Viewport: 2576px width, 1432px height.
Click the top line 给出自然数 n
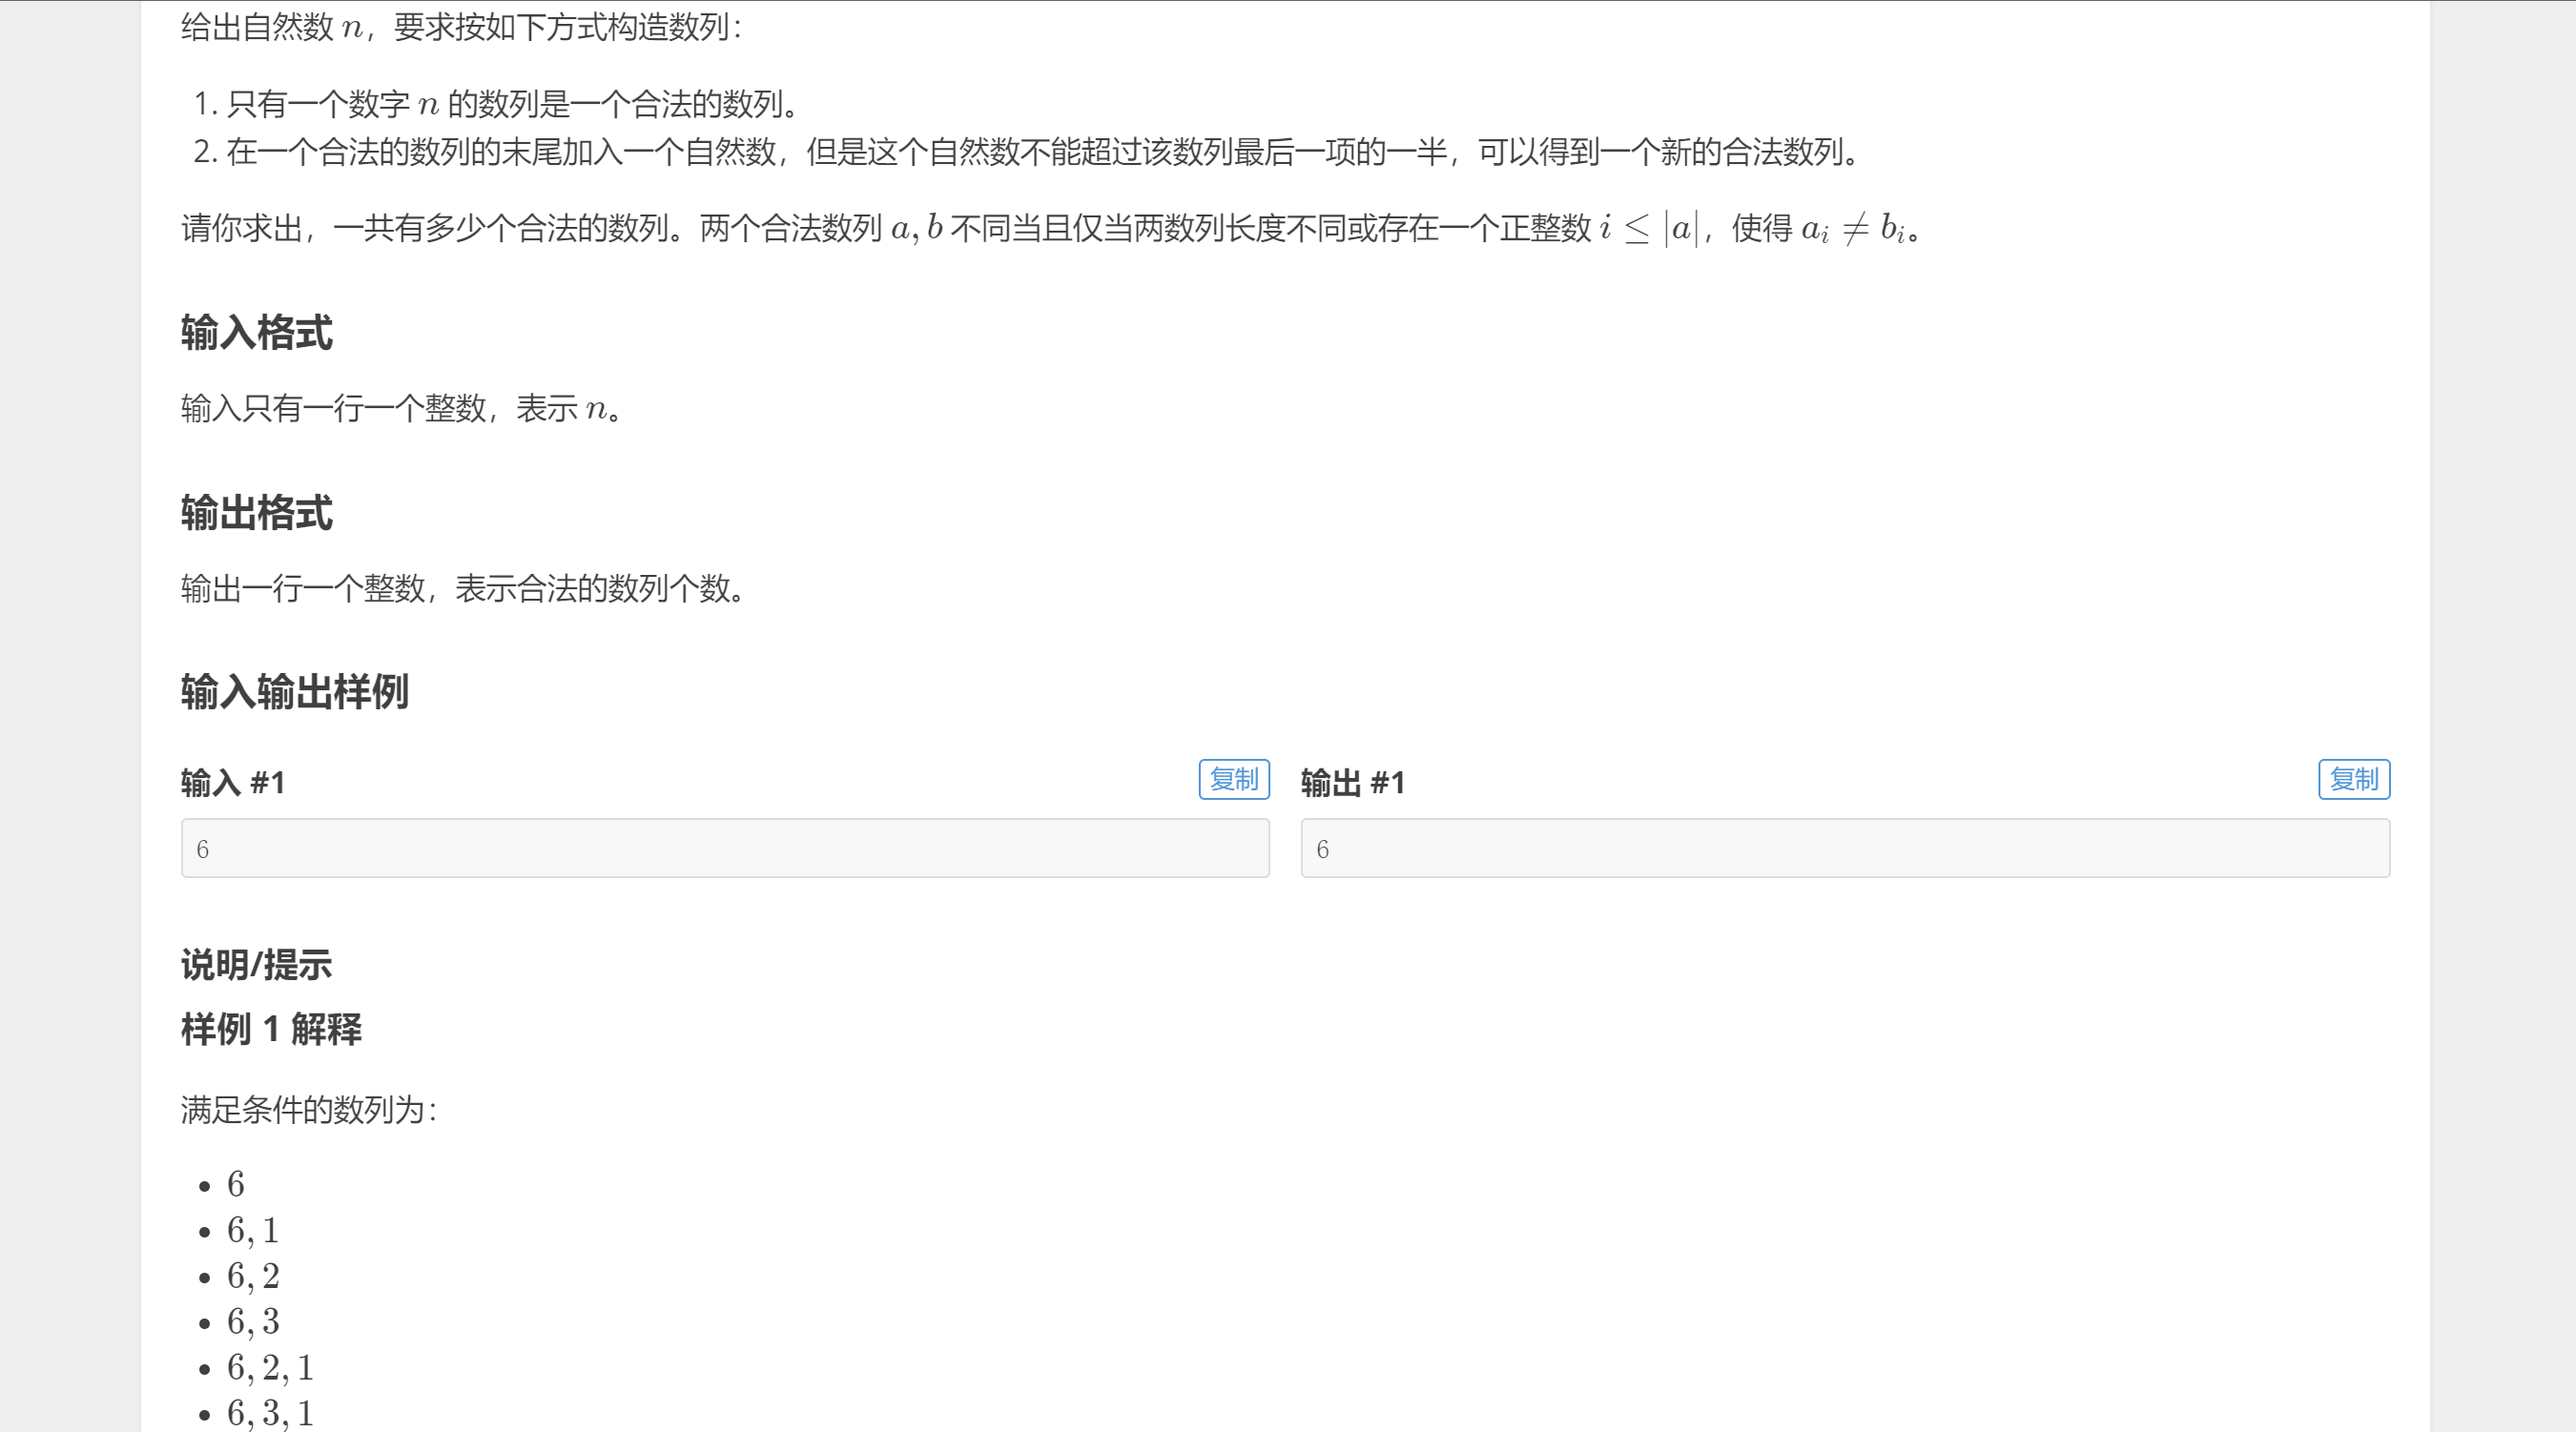461,27
